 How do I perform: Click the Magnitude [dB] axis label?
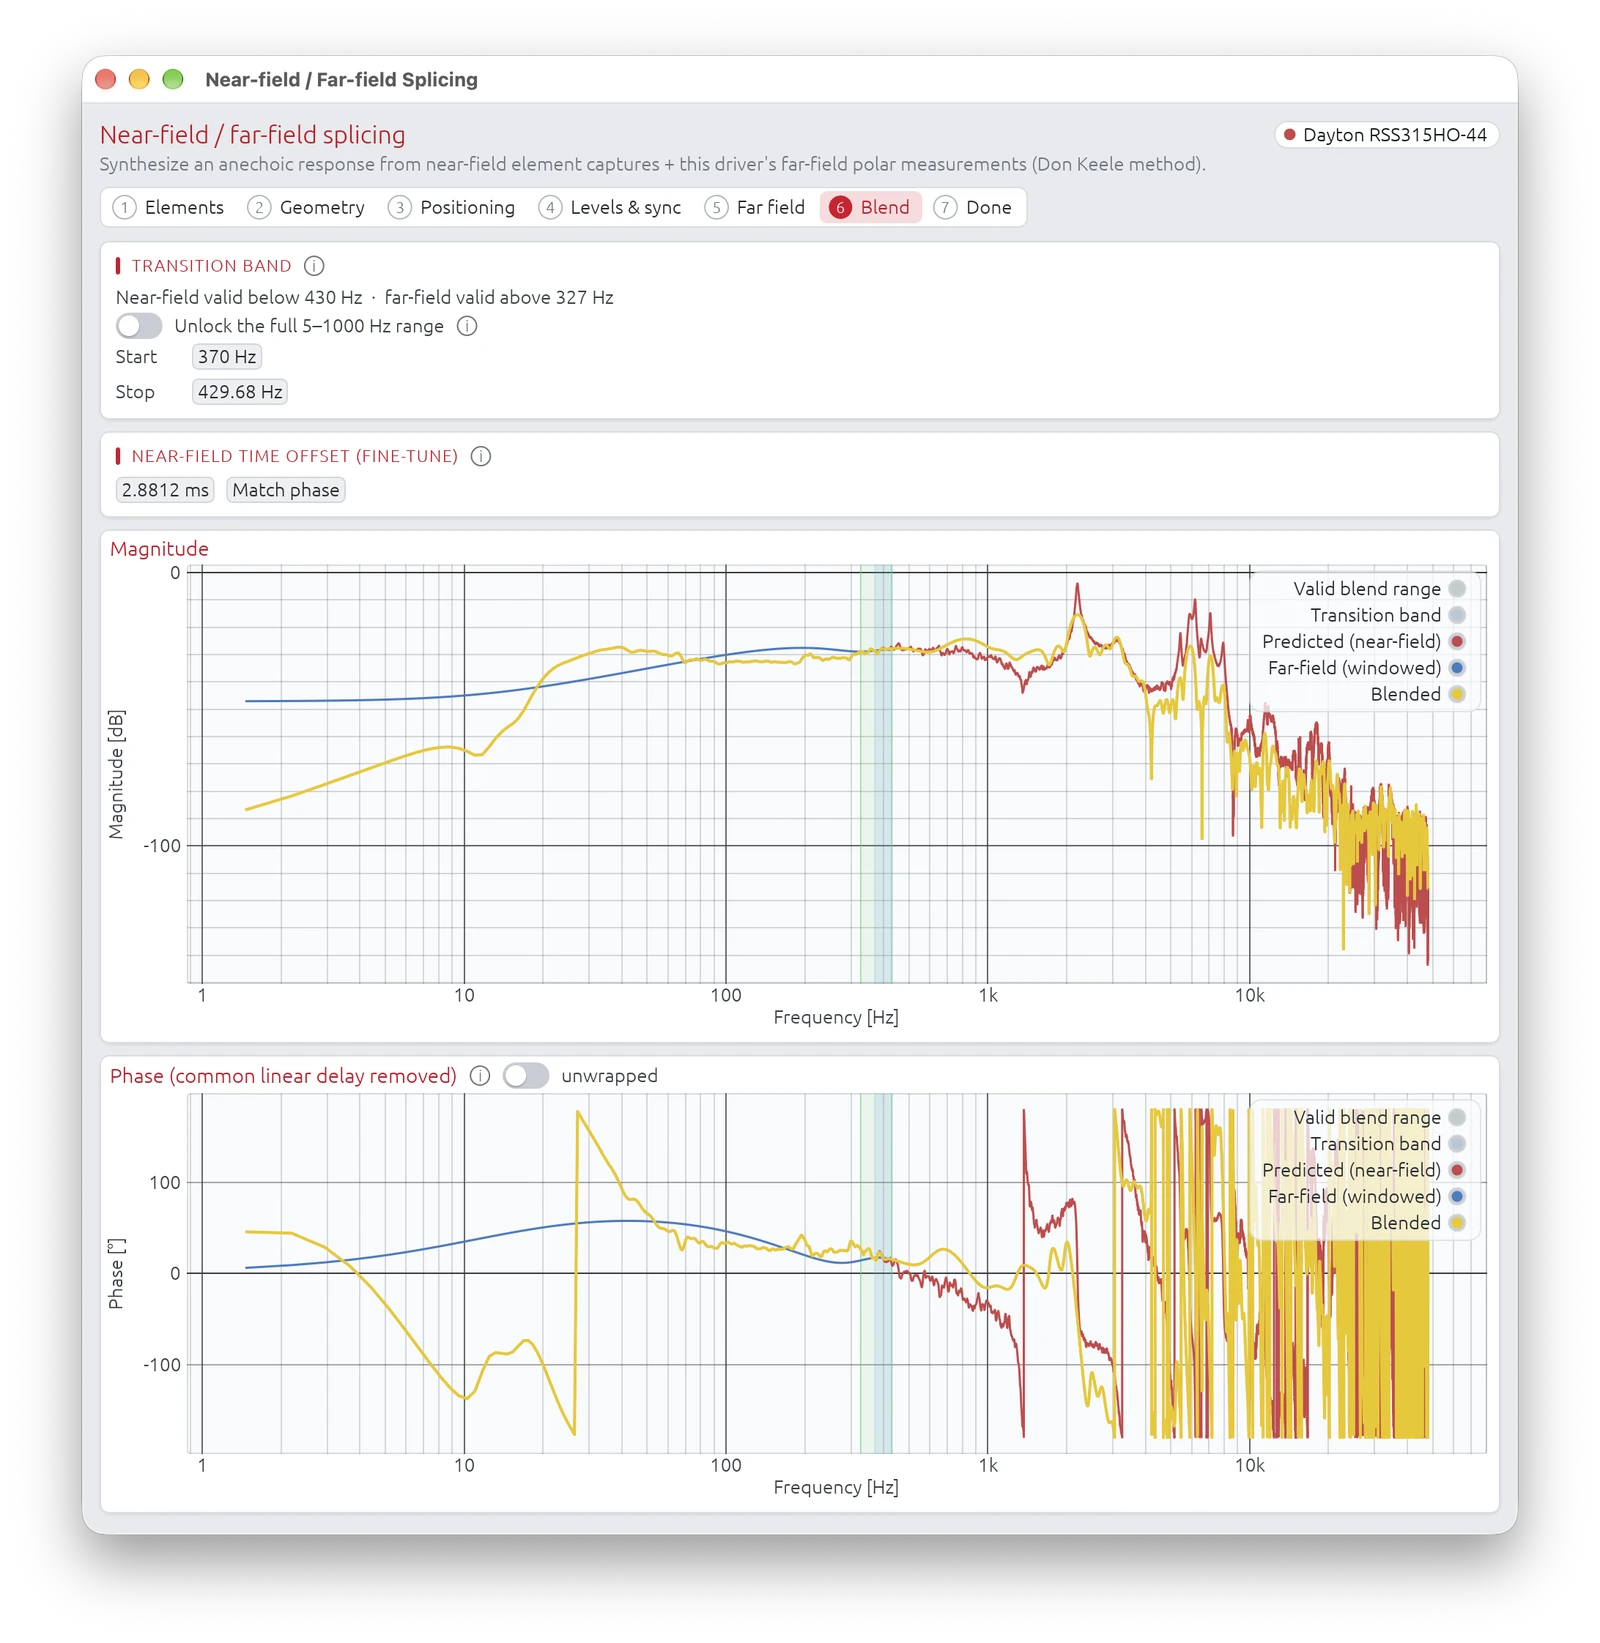click(117, 775)
